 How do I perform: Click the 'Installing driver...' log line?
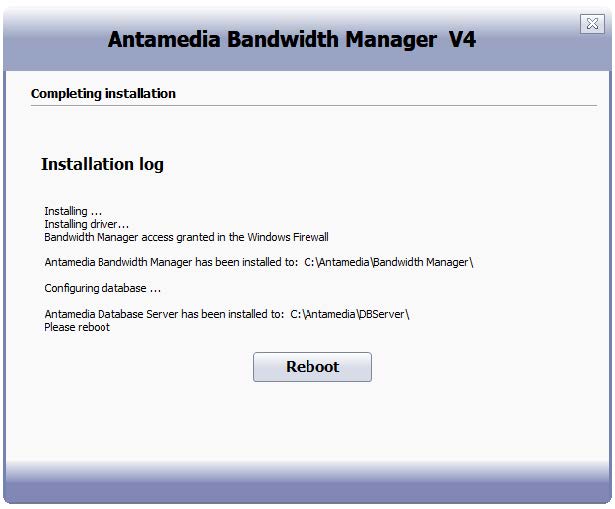coord(86,224)
